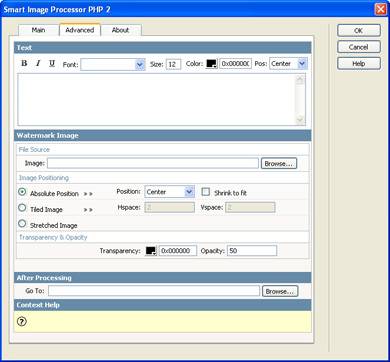Viewport: 390px width, 362px height.
Task: Click the Vspace field
Action: point(250,207)
